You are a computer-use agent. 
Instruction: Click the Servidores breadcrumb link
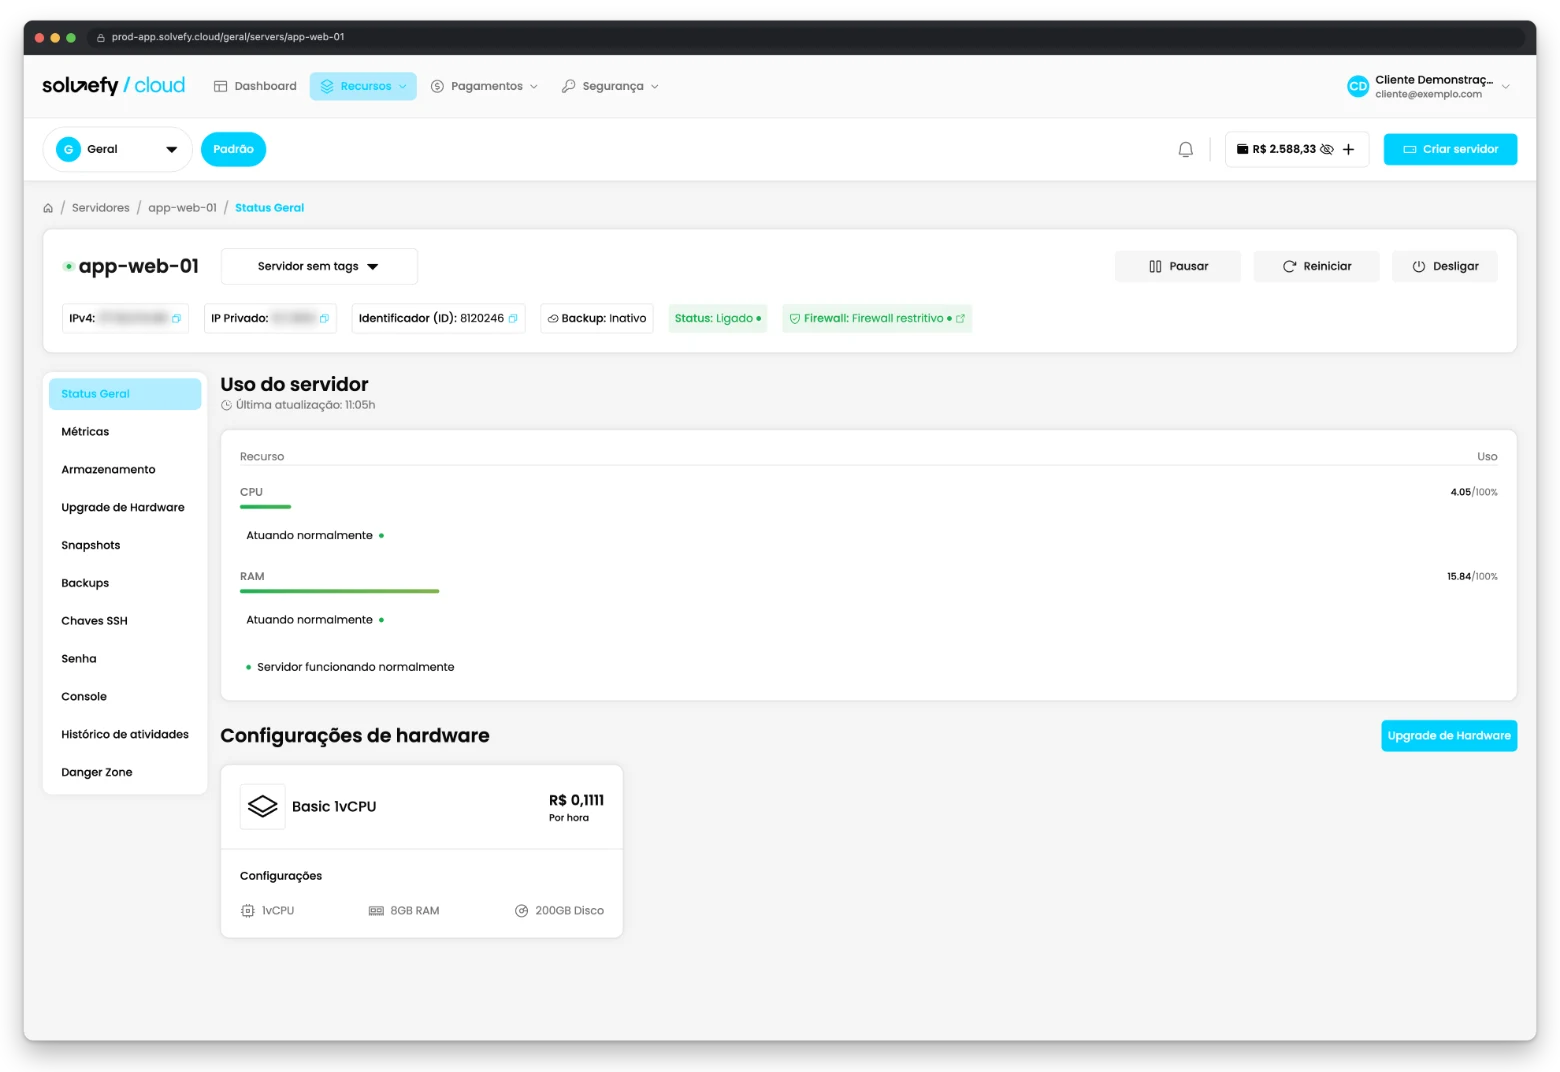(101, 208)
